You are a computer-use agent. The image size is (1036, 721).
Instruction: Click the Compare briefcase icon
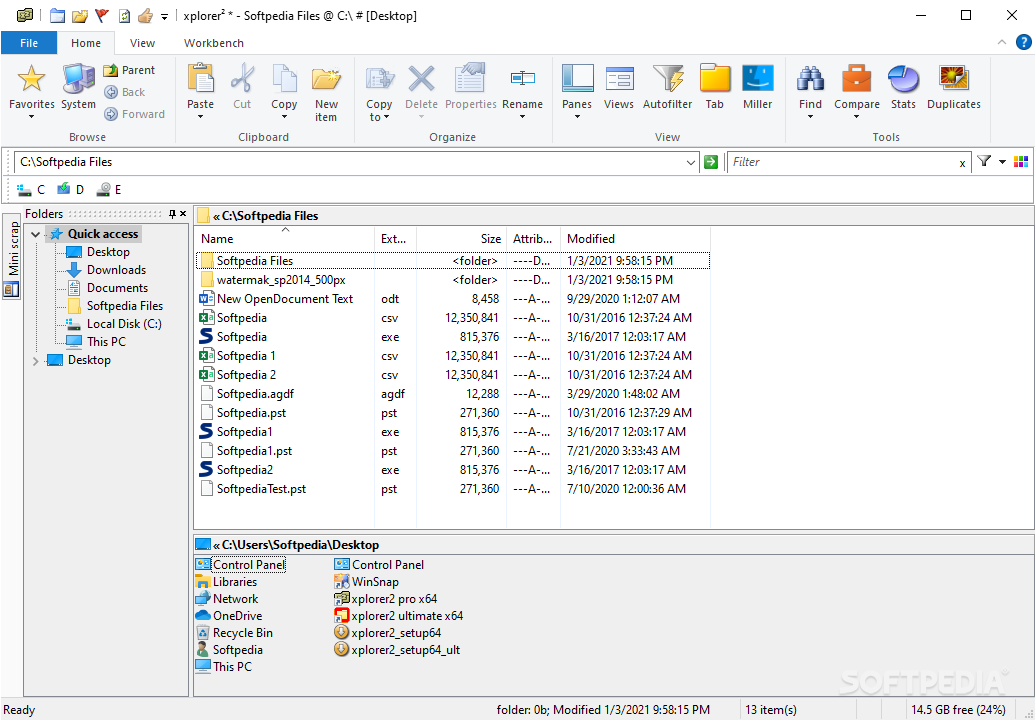click(856, 79)
